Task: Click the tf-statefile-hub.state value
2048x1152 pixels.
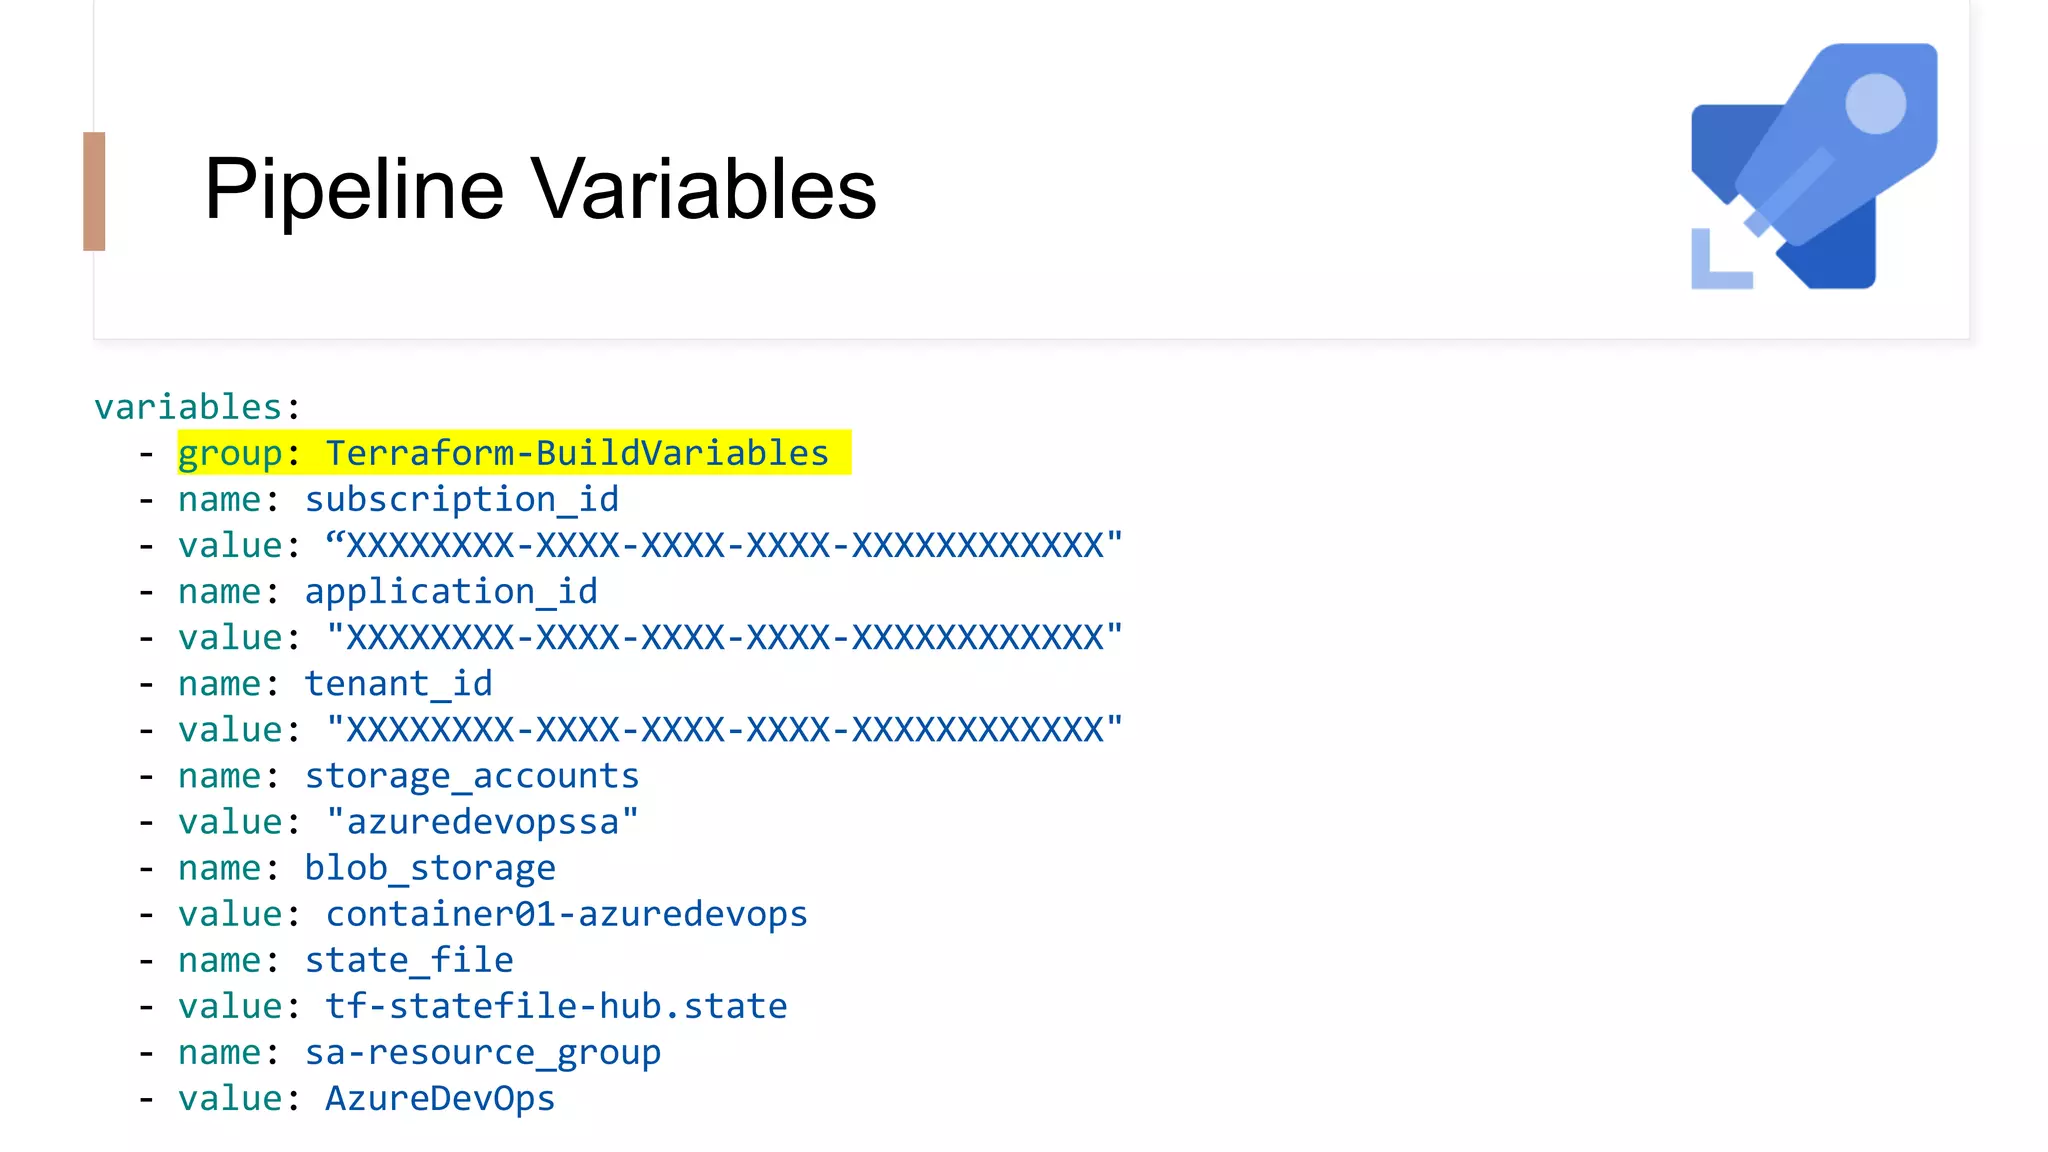Action: point(556,1006)
